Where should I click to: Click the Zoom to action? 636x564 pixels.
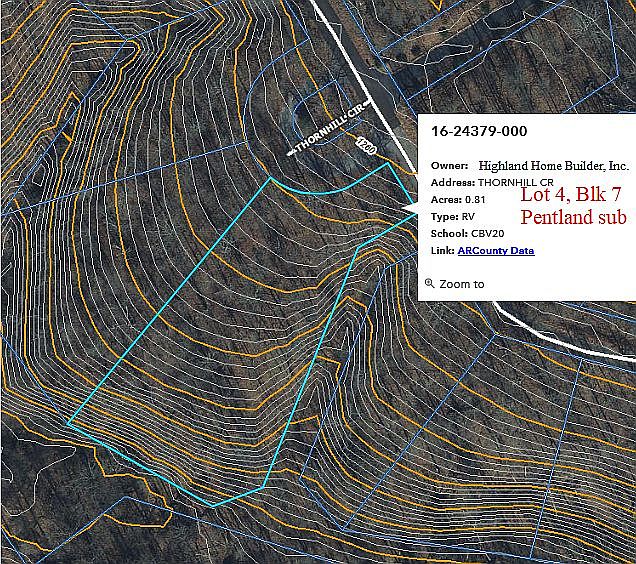tap(462, 284)
